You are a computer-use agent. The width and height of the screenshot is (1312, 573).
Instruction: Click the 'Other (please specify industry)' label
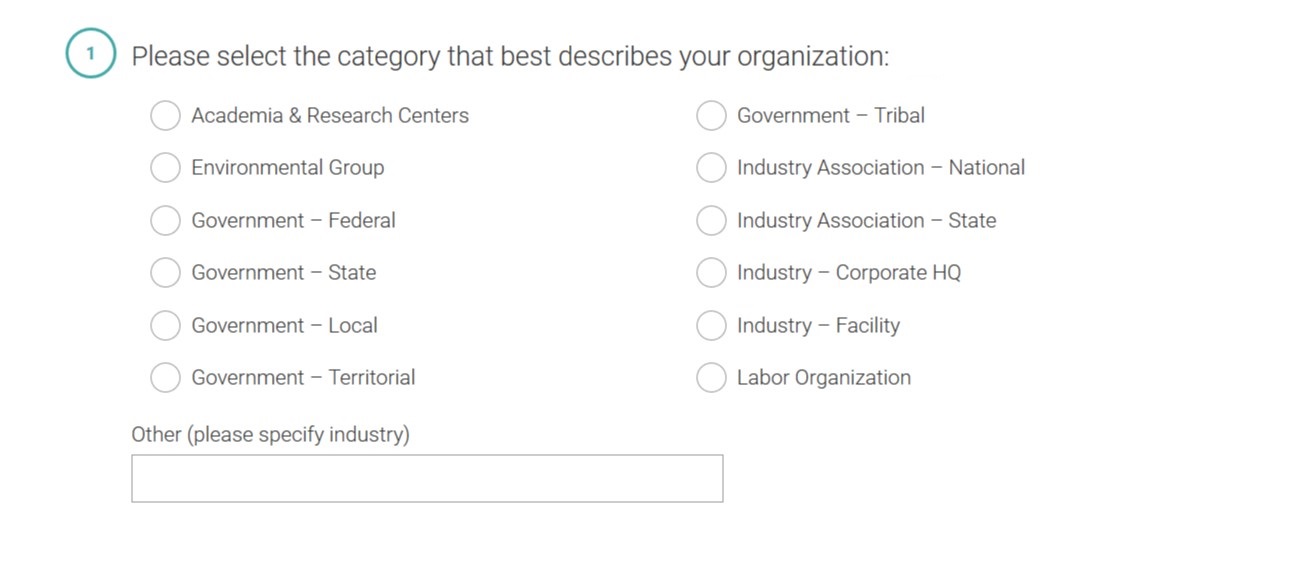click(270, 435)
